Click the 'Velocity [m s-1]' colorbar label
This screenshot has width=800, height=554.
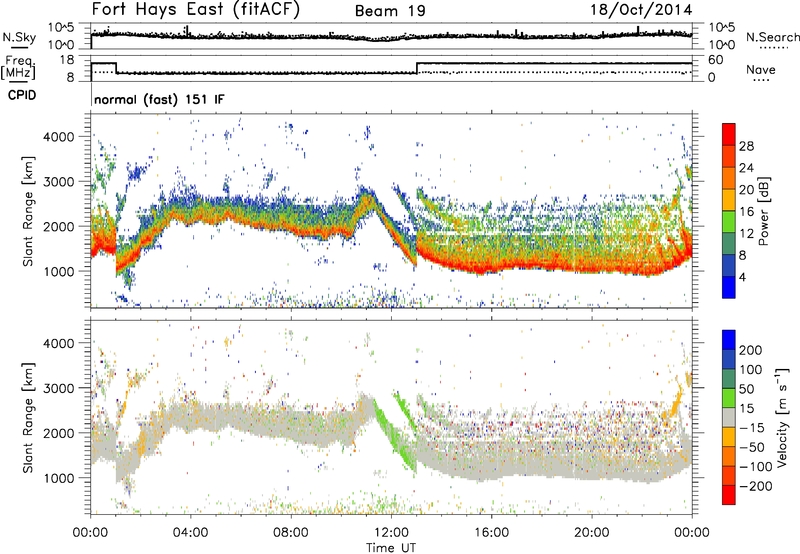[782, 417]
